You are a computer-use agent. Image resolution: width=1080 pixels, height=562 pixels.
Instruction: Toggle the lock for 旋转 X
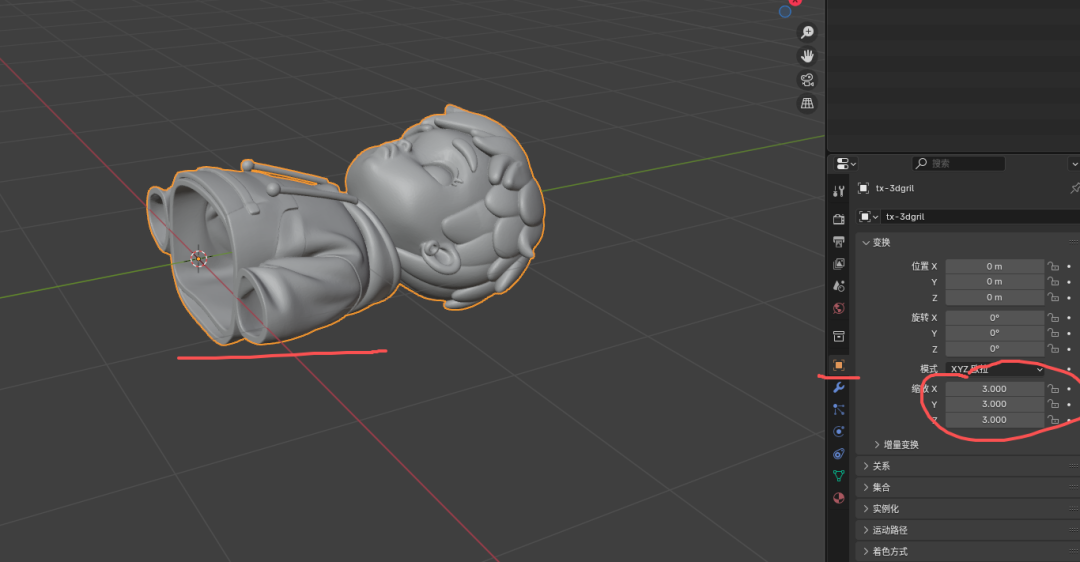pyautogui.click(x=1053, y=318)
